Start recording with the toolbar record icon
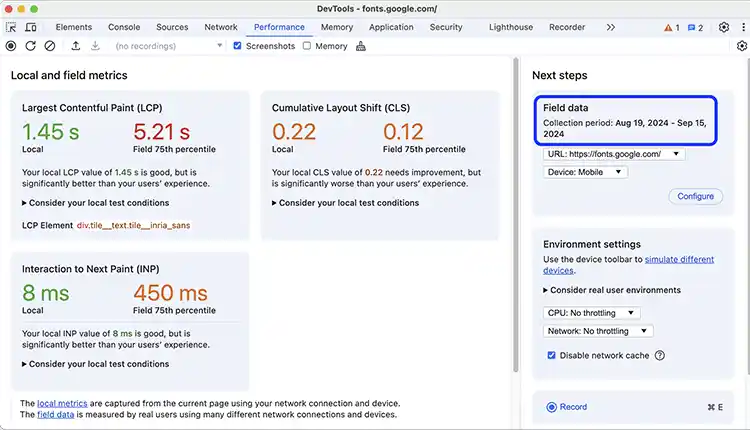750x430 pixels. pyautogui.click(x=11, y=46)
